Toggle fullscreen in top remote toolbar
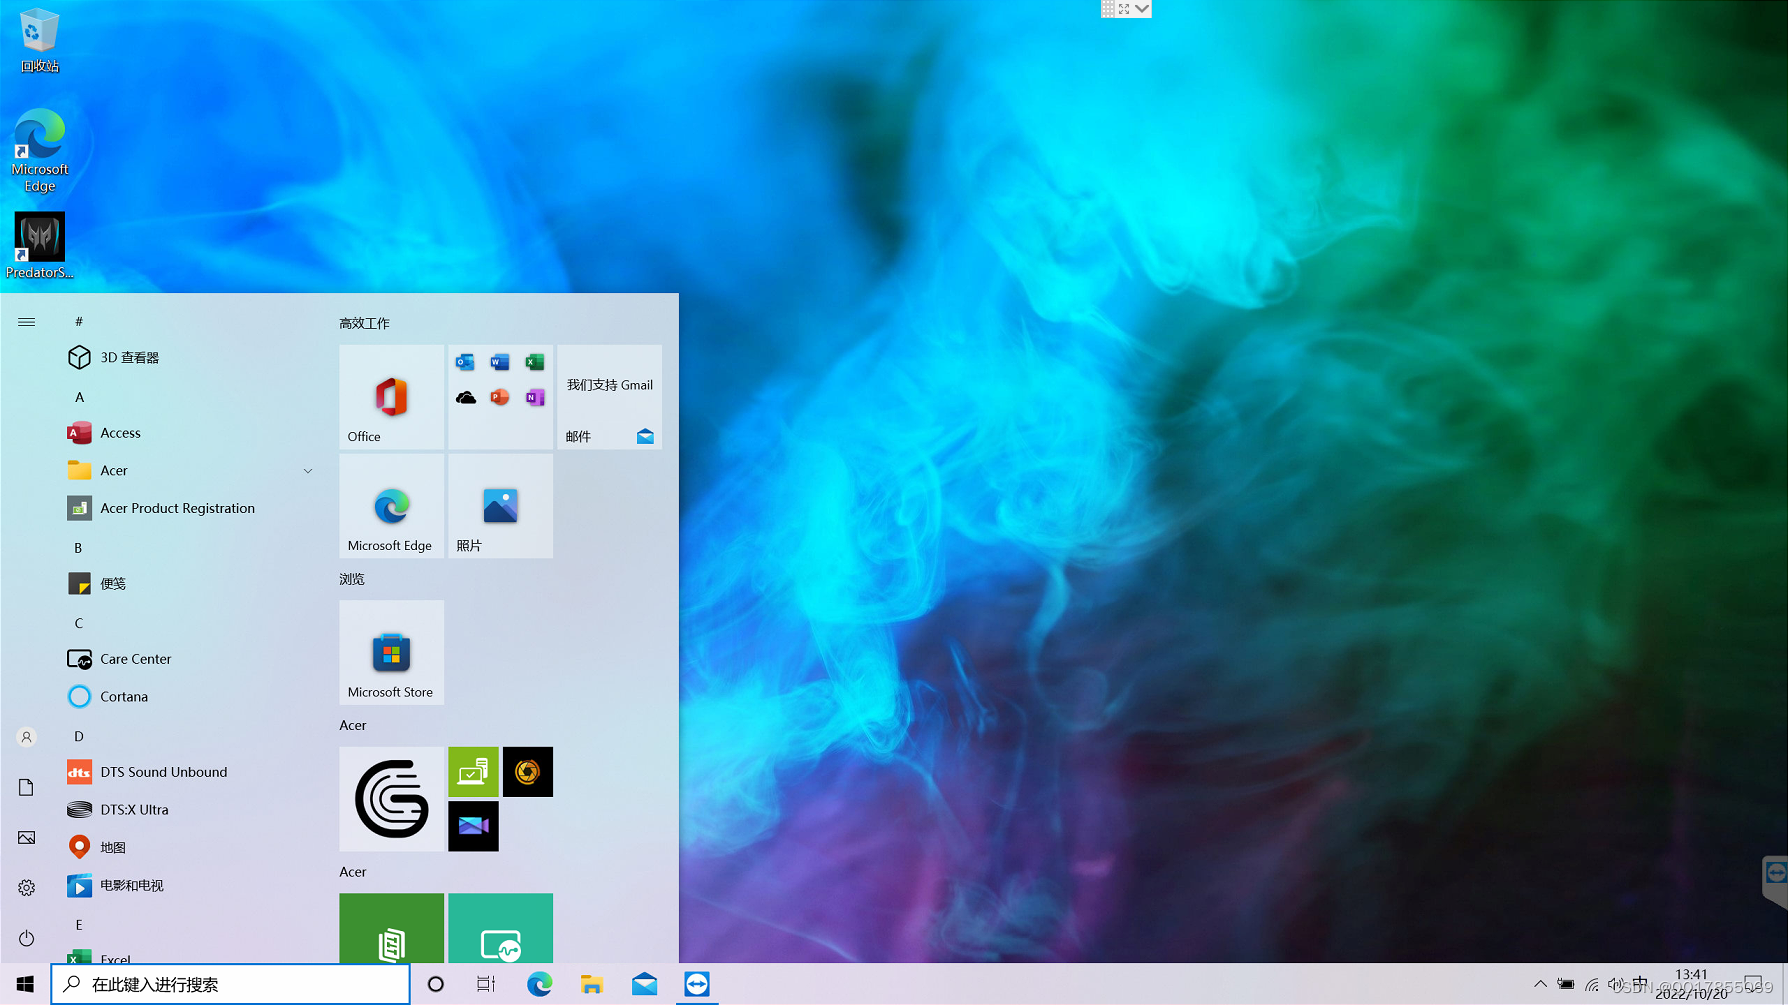 (1124, 8)
